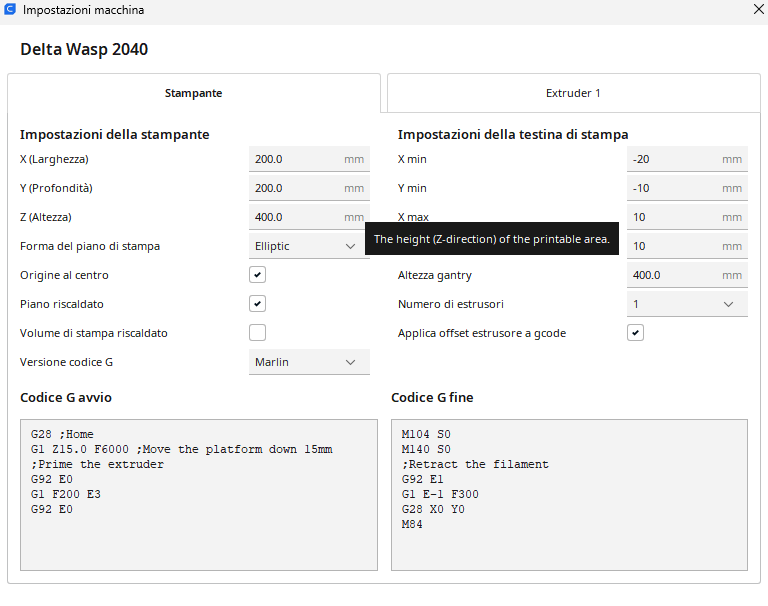
Task: Toggle Origine al centro checkbox
Action: (x=258, y=275)
